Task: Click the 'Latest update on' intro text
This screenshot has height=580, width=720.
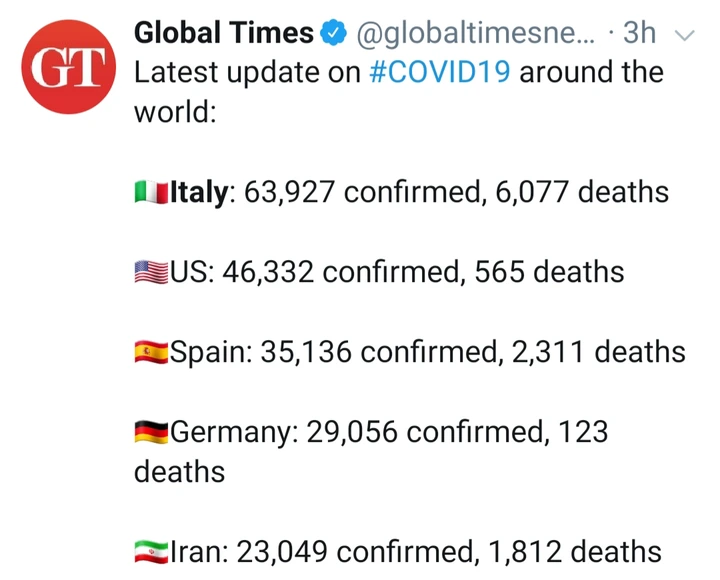Action: (247, 72)
